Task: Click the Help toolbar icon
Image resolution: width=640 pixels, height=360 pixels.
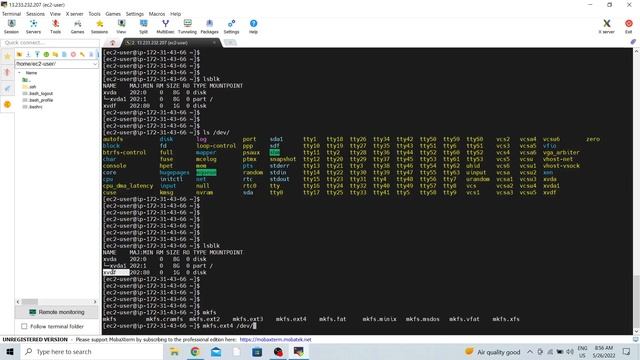Action: click(x=253, y=27)
